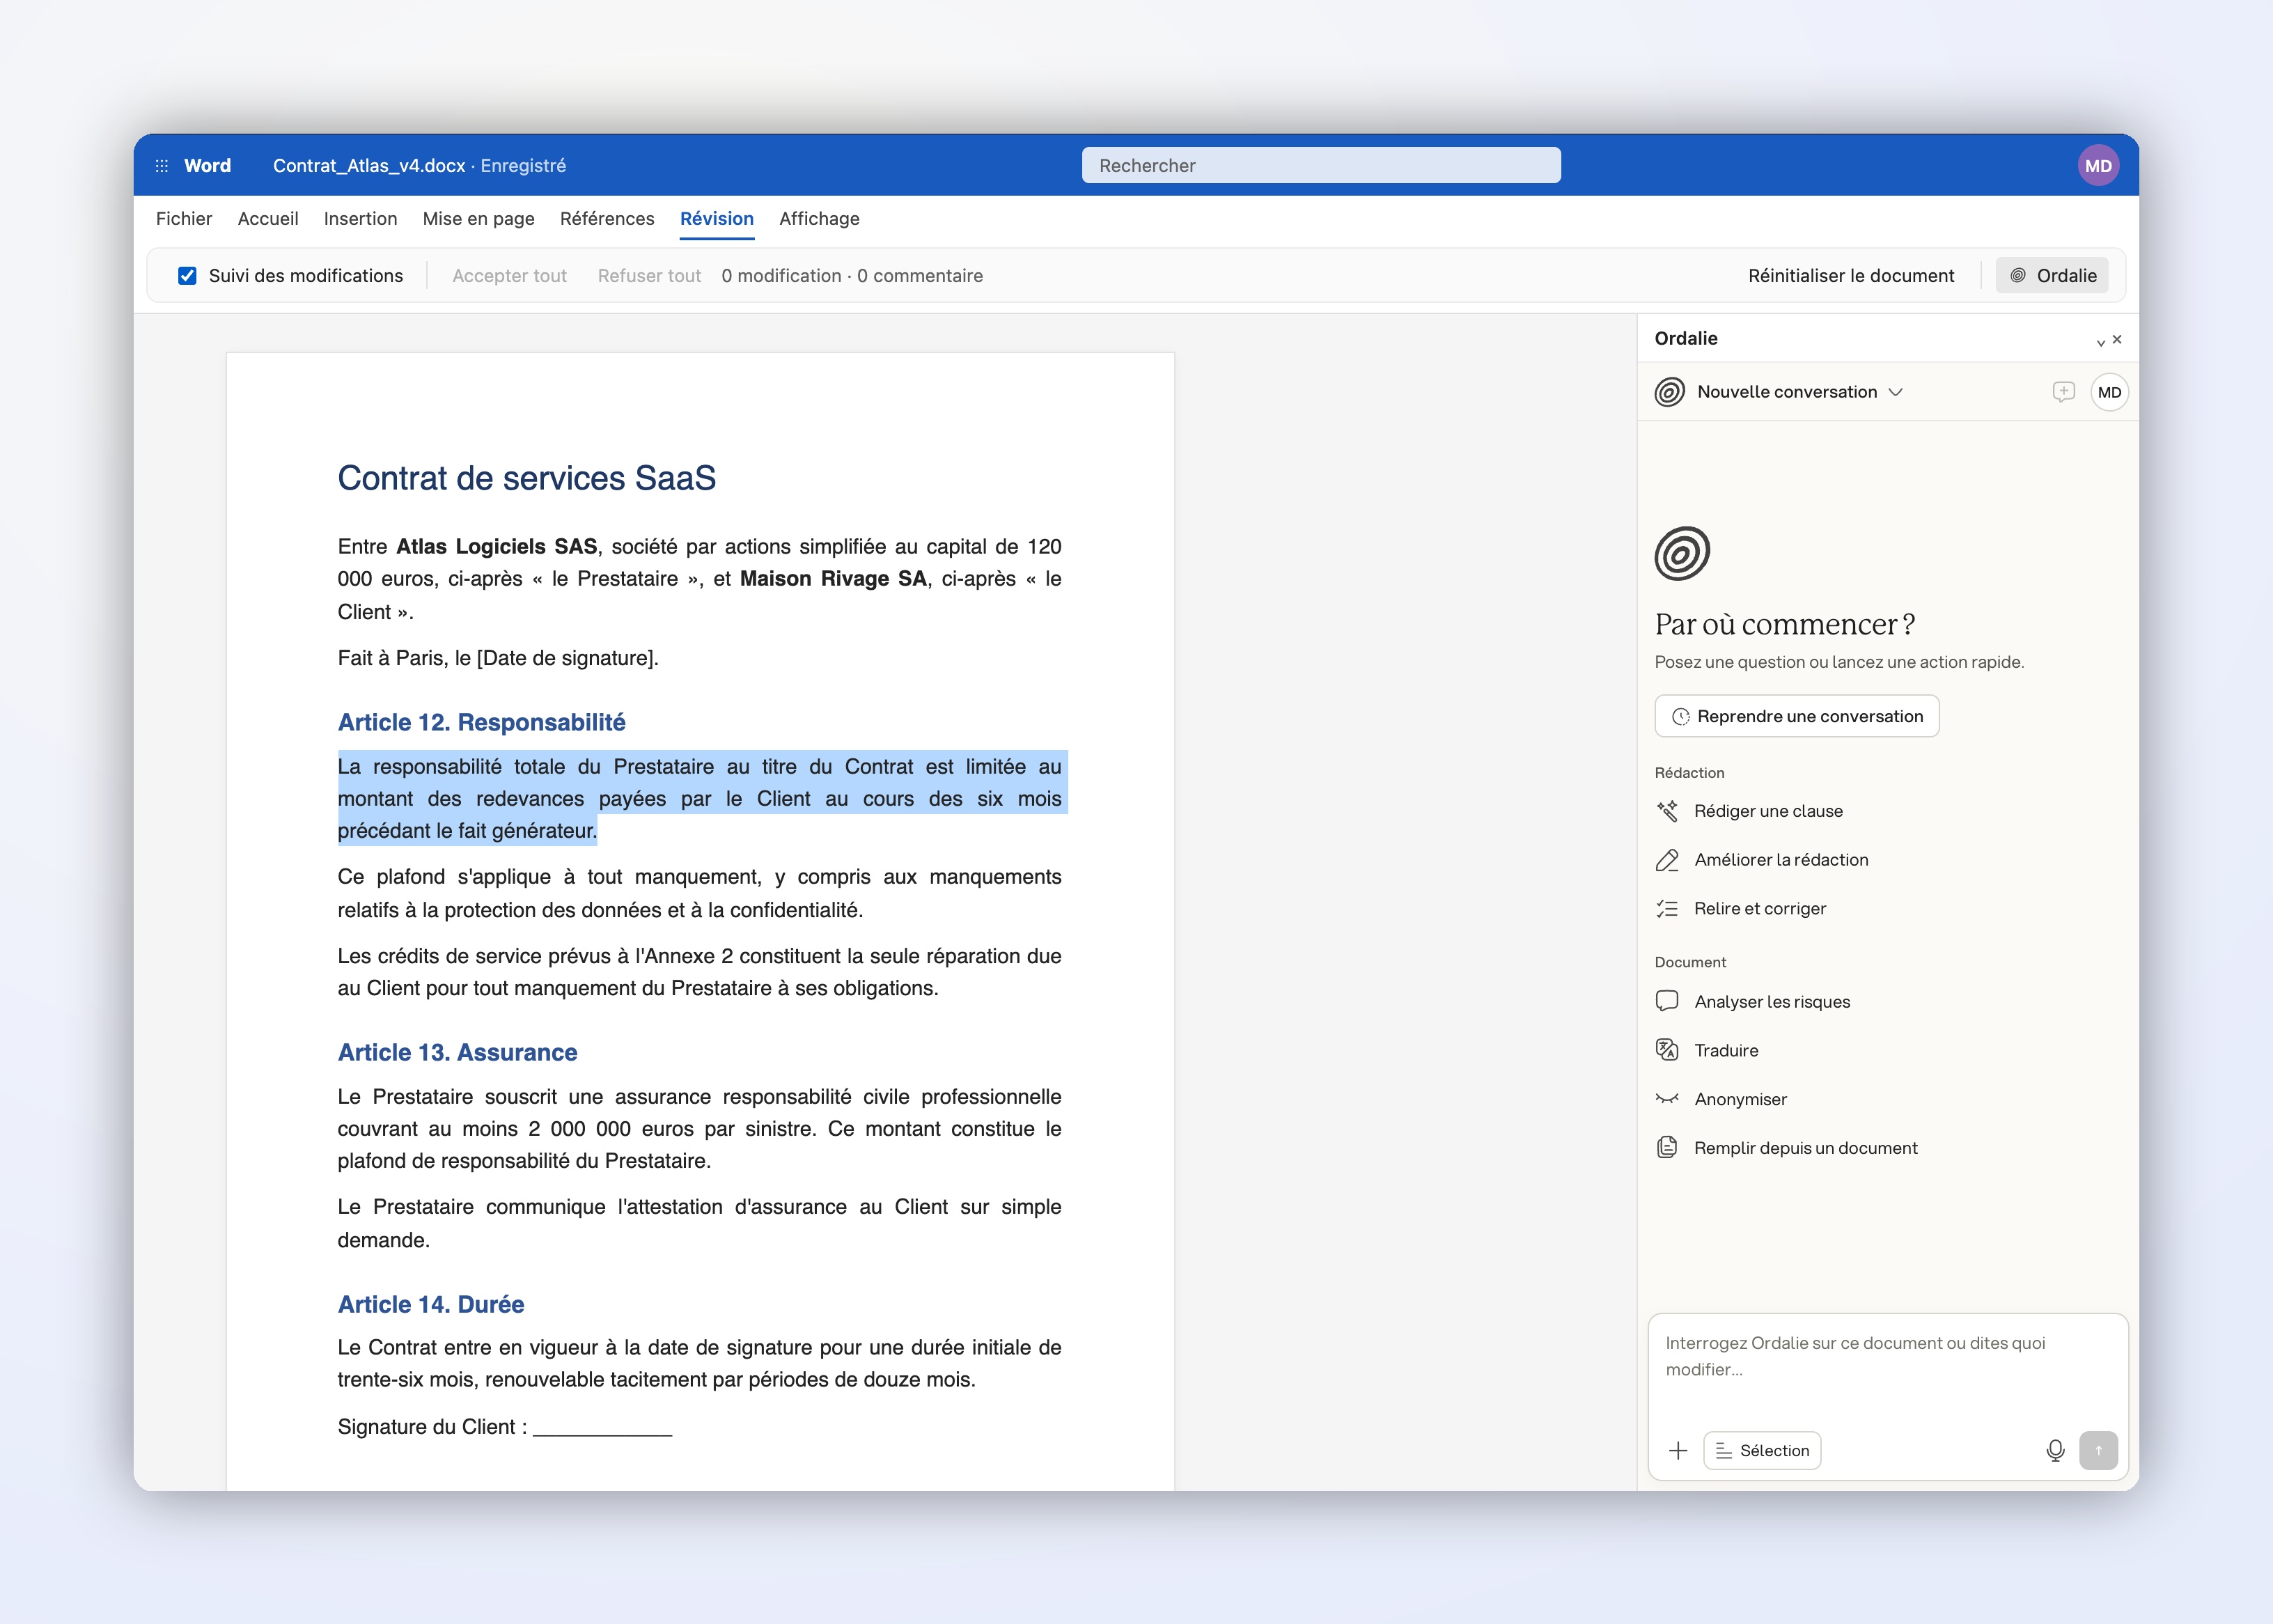This screenshot has height=1624, width=2273.
Task: Open the MD account avatar in title bar
Action: tap(2097, 166)
